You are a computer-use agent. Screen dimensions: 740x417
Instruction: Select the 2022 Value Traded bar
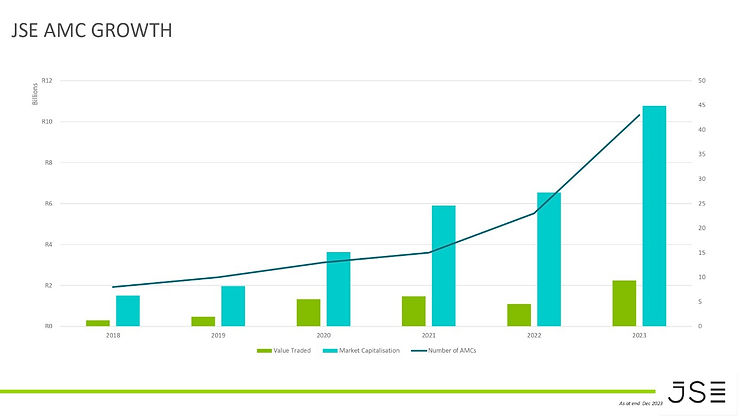(x=519, y=315)
